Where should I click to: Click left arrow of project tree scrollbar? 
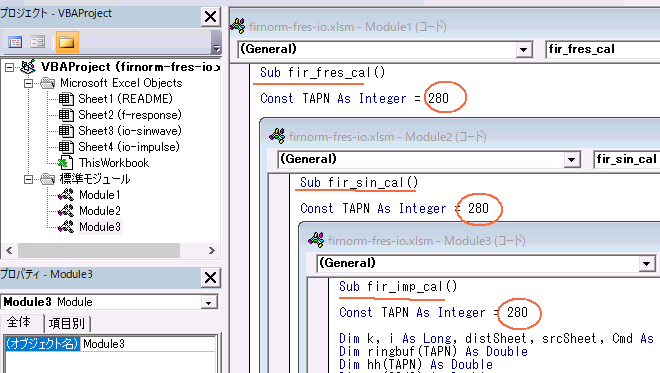9,250
